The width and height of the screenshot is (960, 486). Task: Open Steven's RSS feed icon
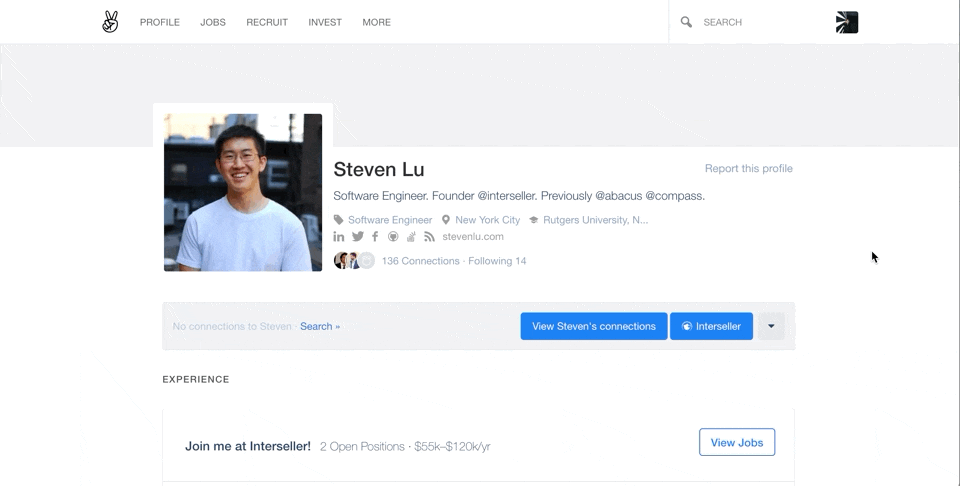click(x=429, y=237)
